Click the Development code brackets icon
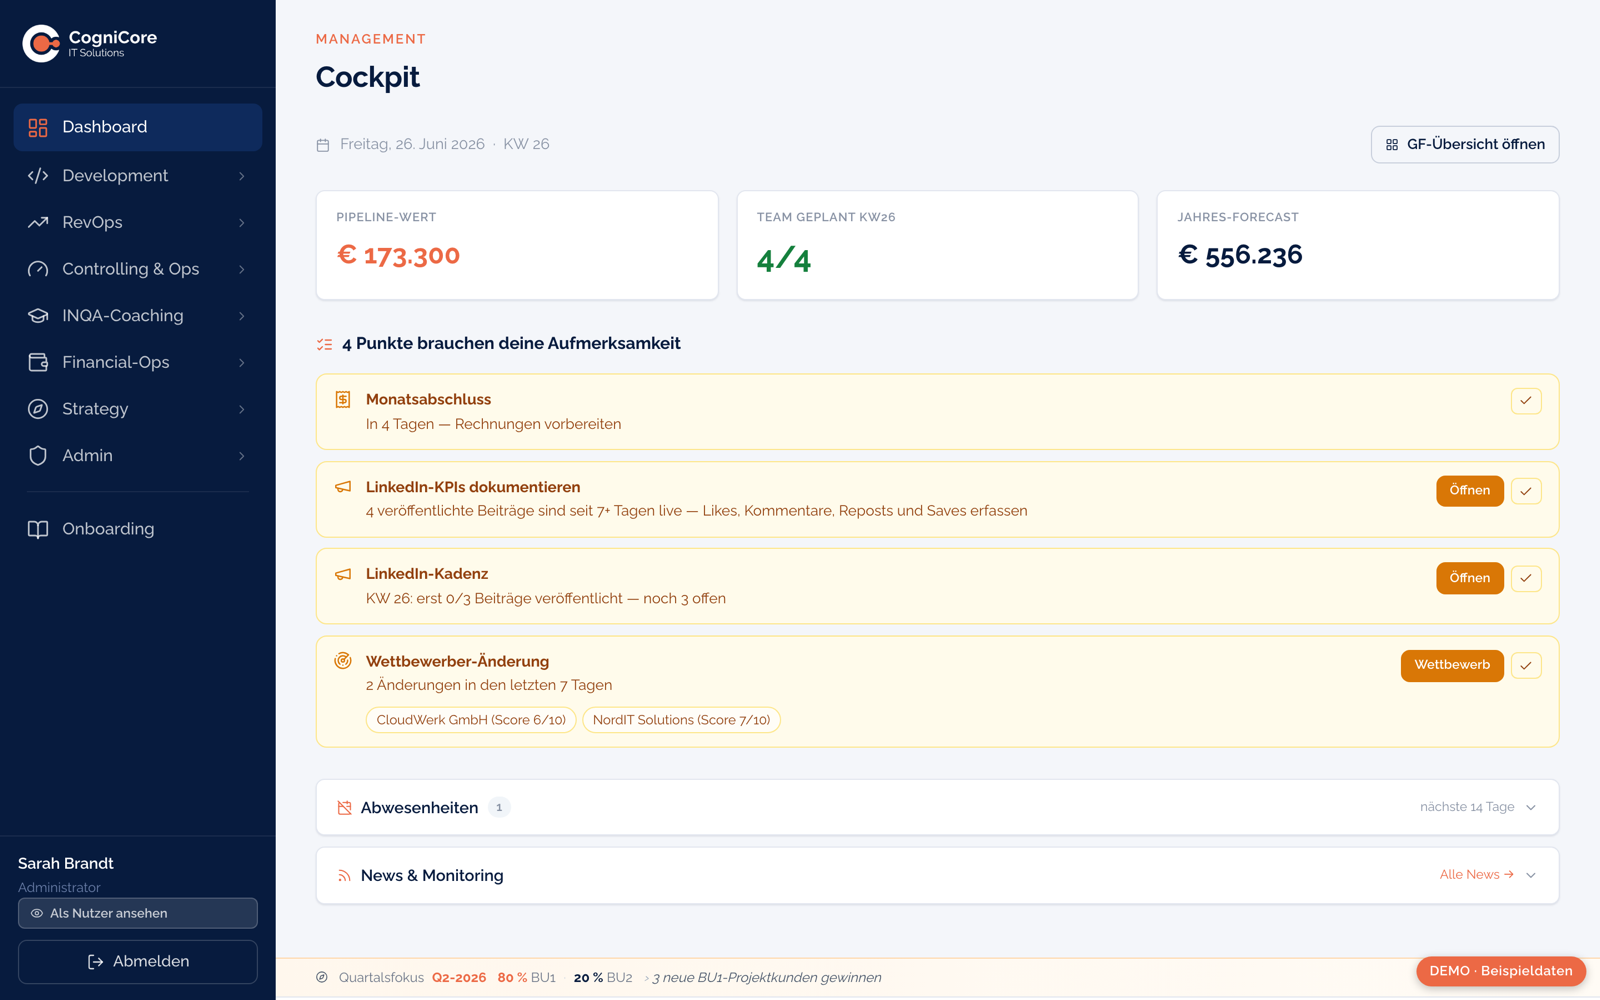Screen dimensions: 1600x1000 point(38,175)
